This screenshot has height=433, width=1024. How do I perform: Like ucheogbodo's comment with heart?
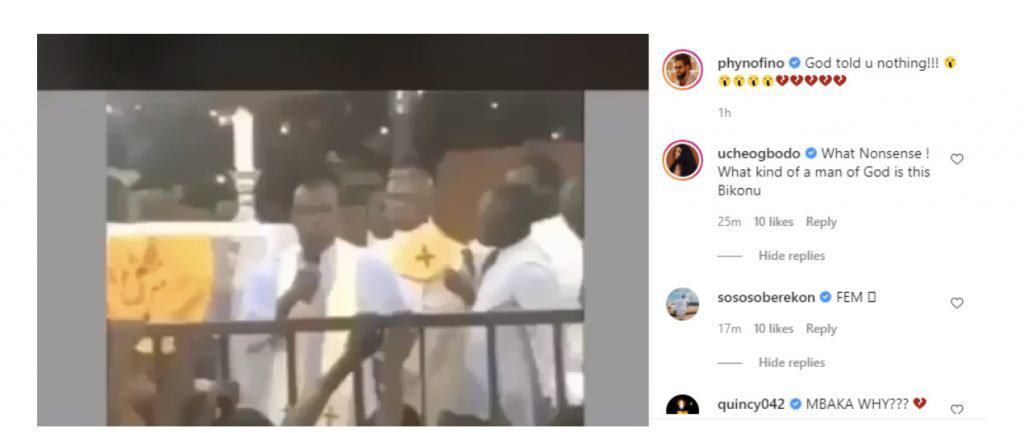point(957,159)
